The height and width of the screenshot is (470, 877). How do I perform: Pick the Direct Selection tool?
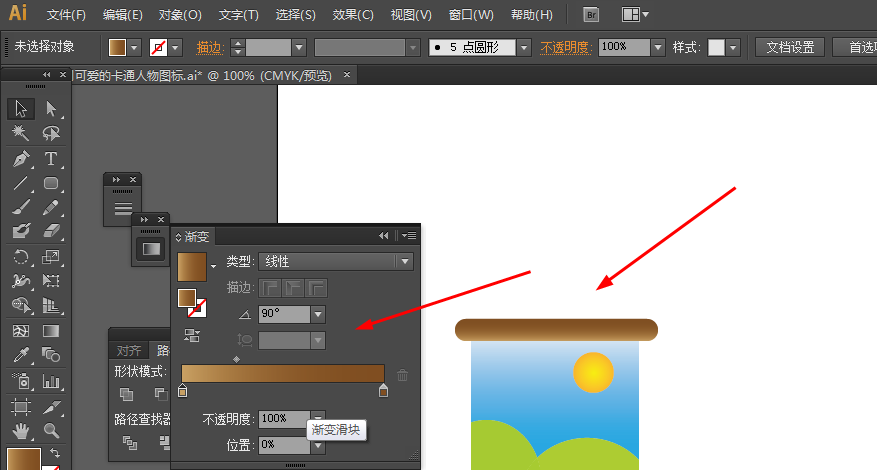[51, 109]
